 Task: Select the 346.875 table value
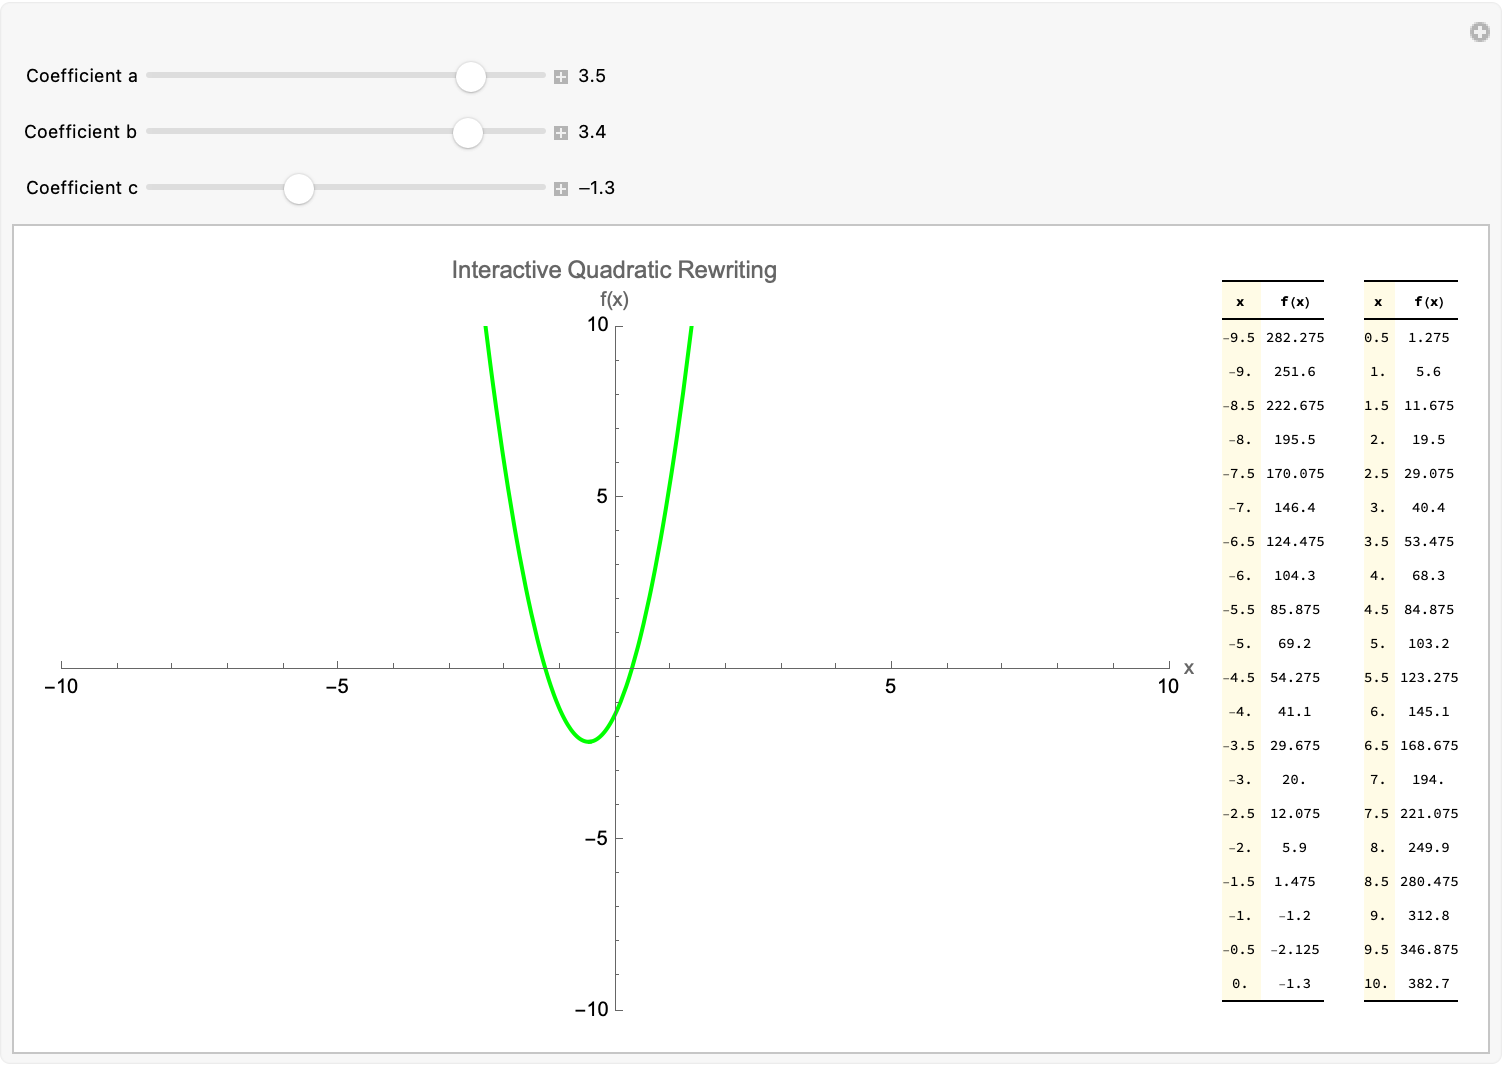[1429, 950]
